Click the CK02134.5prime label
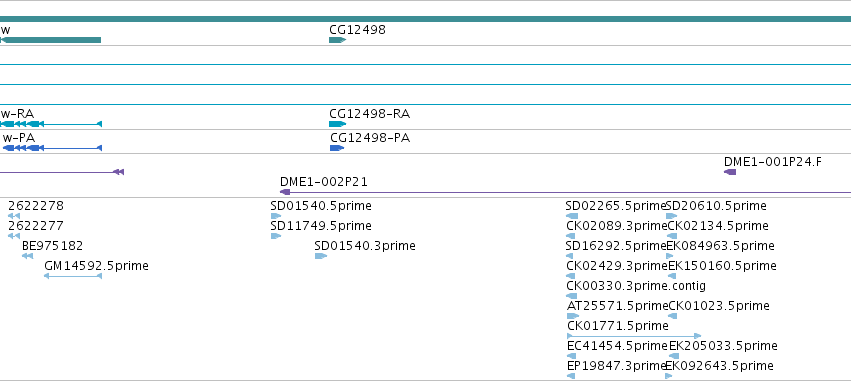The height and width of the screenshot is (381, 851). coord(718,226)
